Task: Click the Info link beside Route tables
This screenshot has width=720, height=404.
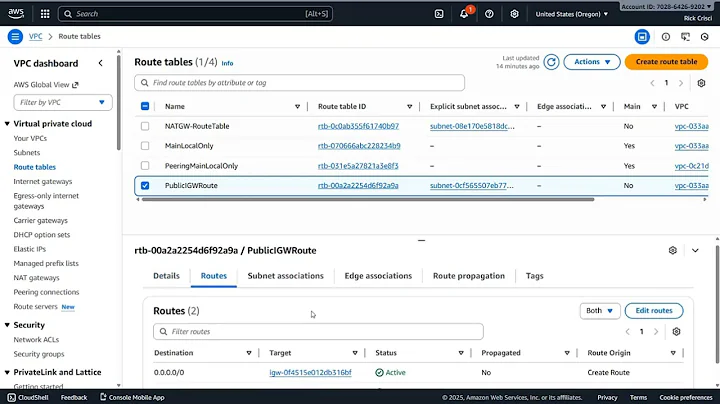Action: tap(227, 63)
